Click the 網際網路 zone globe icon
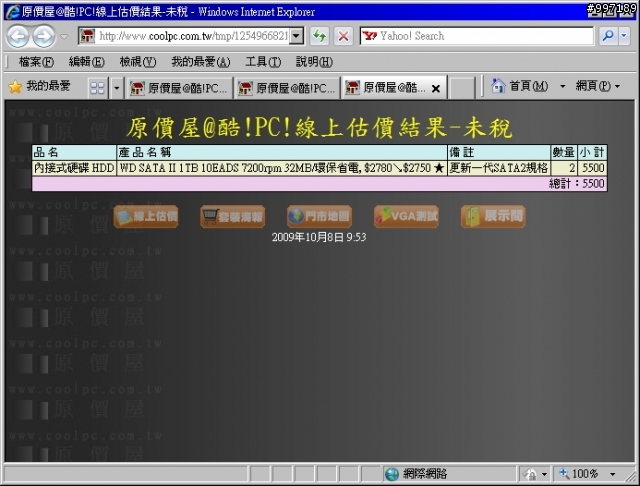The width and height of the screenshot is (640, 486). 392,474
